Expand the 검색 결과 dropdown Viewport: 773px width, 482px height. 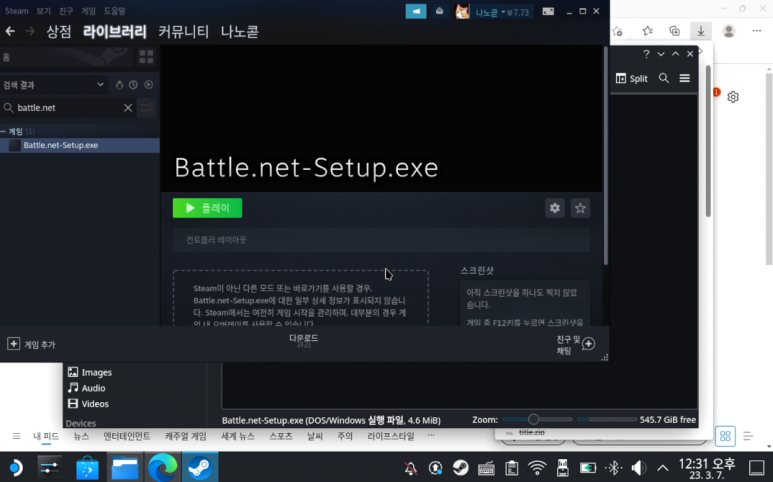pyautogui.click(x=54, y=85)
